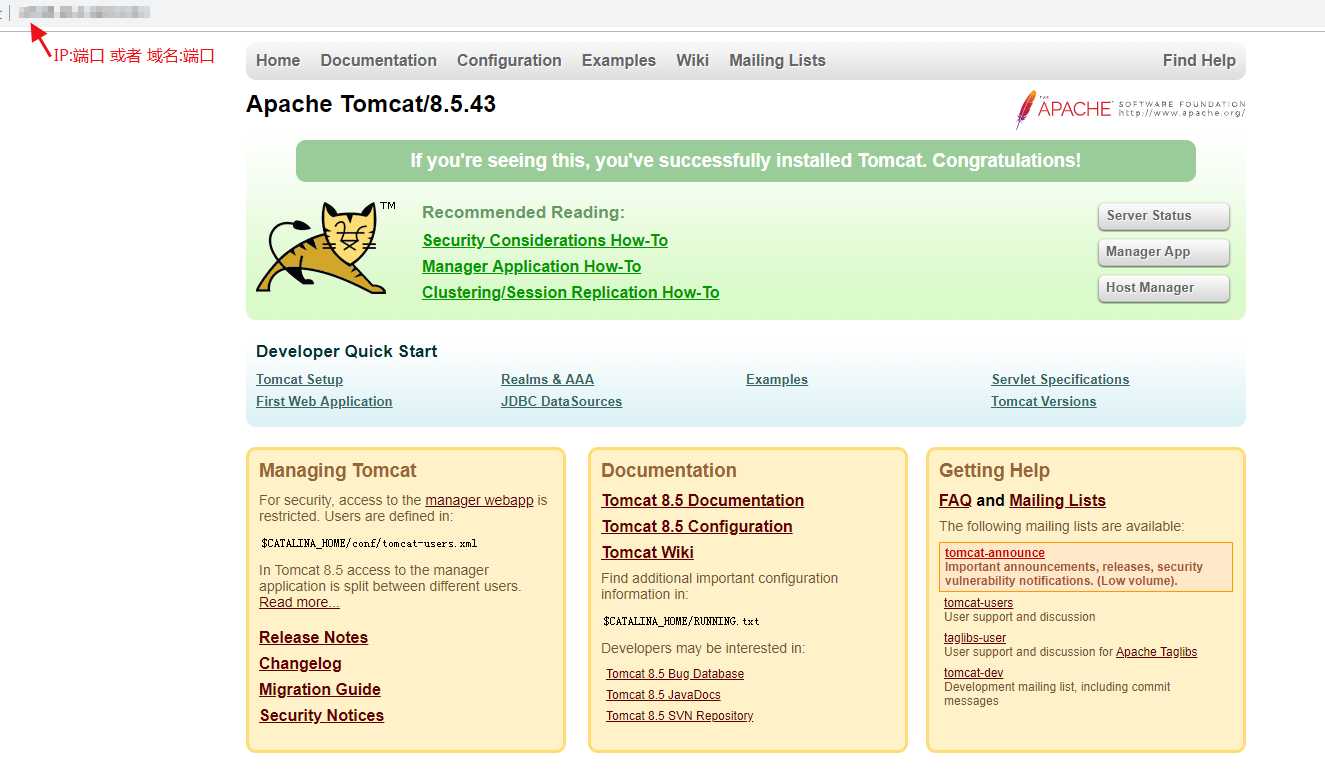Screen dimensions: 1325x780
Task: Open the Servlet Specifications link
Action: [x=1060, y=379]
